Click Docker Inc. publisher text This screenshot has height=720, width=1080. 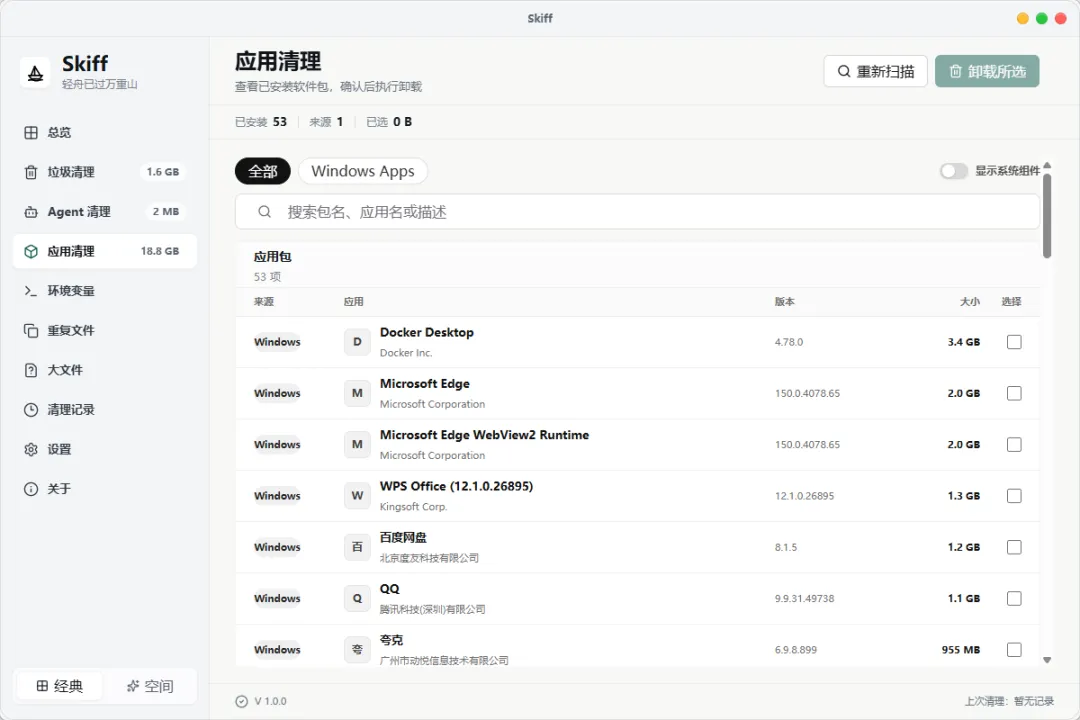click(406, 353)
